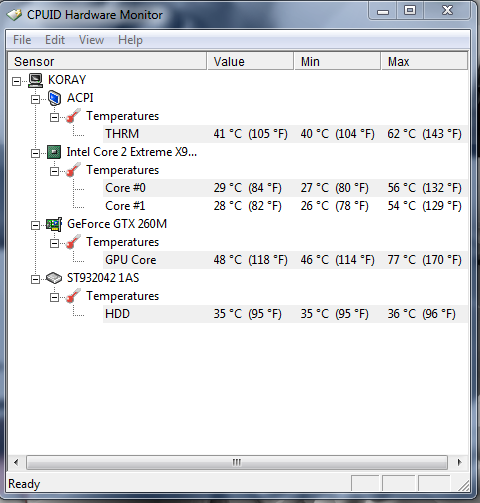Viewport: 480px width, 503px height.
Task: Collapse the GeForce GTX 260M node
Action: pyautogui.click(x=35, y=225)
